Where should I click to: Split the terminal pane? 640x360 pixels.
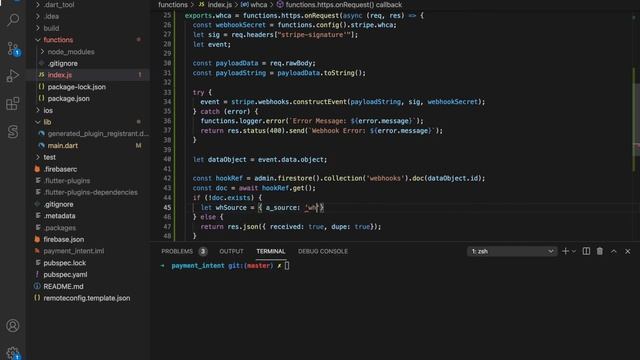[586, 251]
